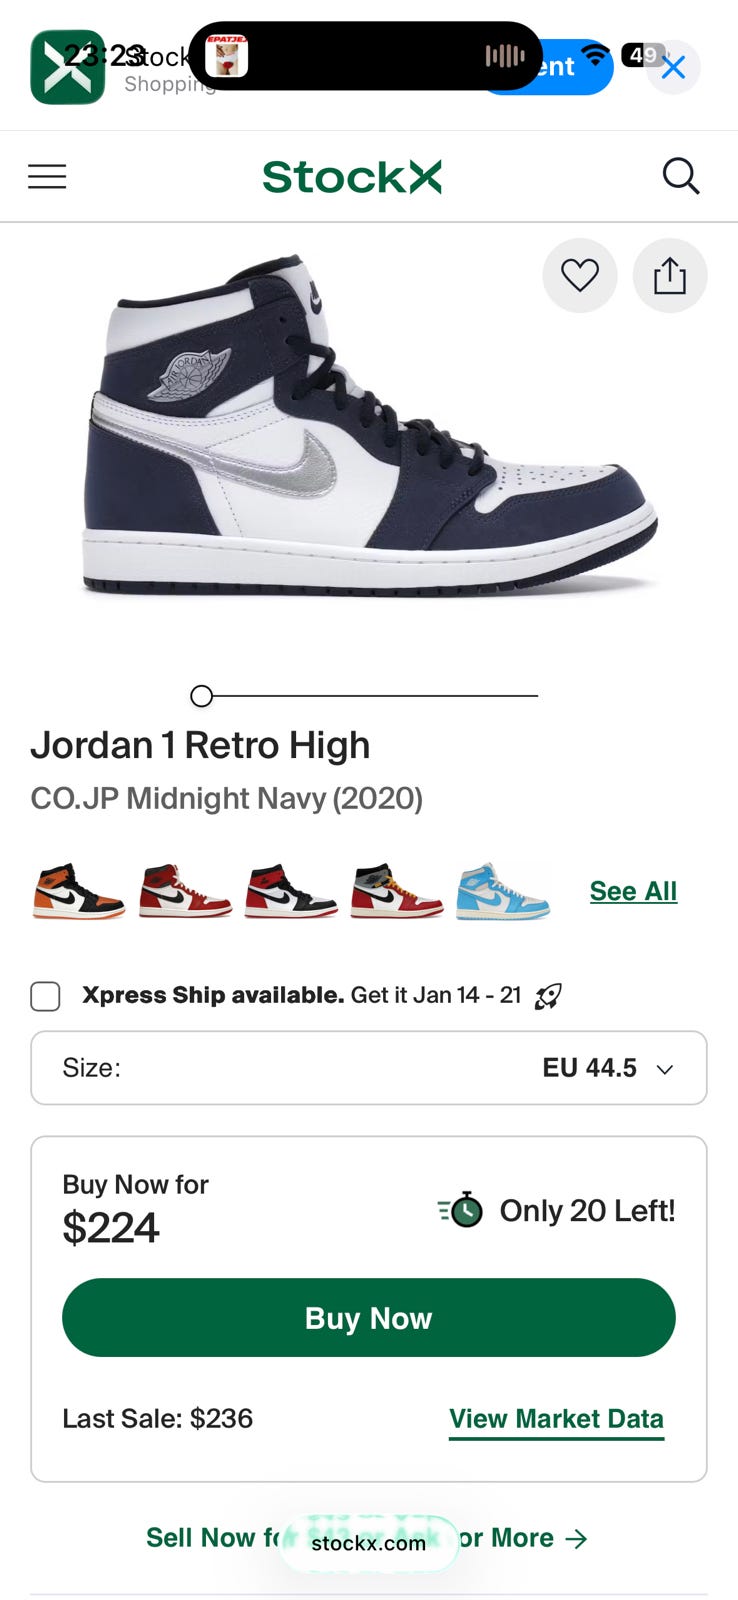Enable the Xpress Ship checkbox
738x1600 pixels.
(45, 996)
